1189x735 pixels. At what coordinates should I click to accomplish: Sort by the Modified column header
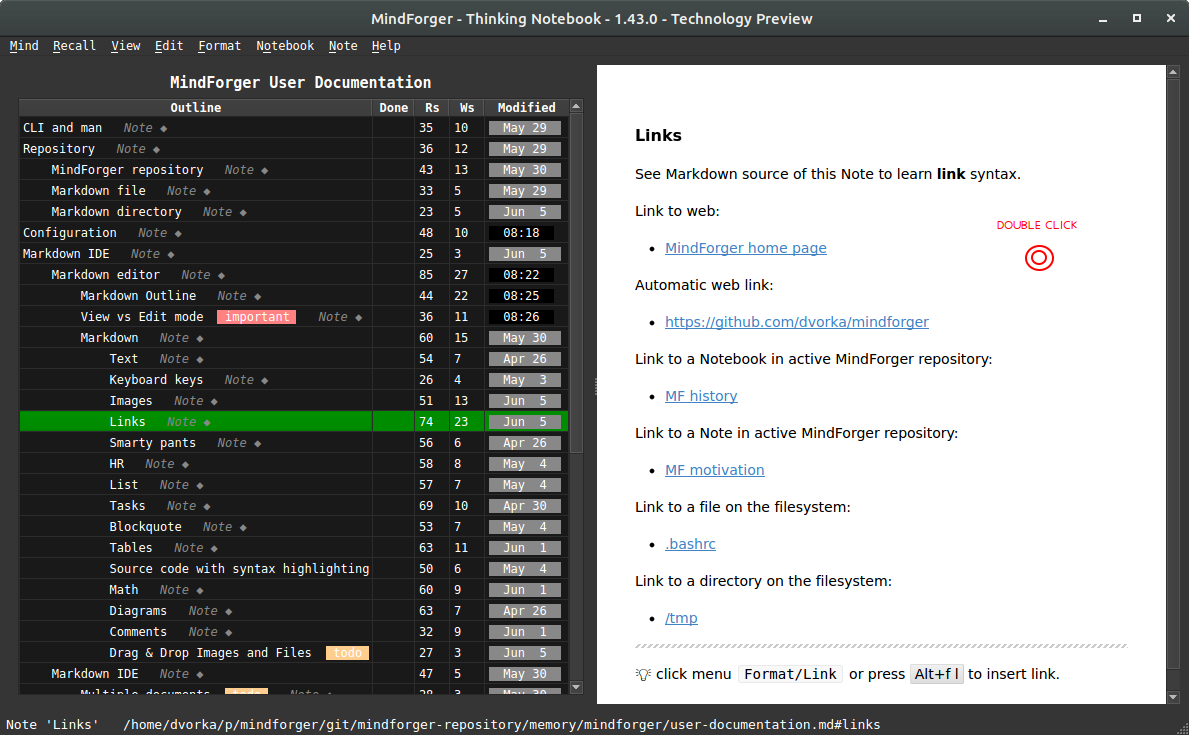526,108
